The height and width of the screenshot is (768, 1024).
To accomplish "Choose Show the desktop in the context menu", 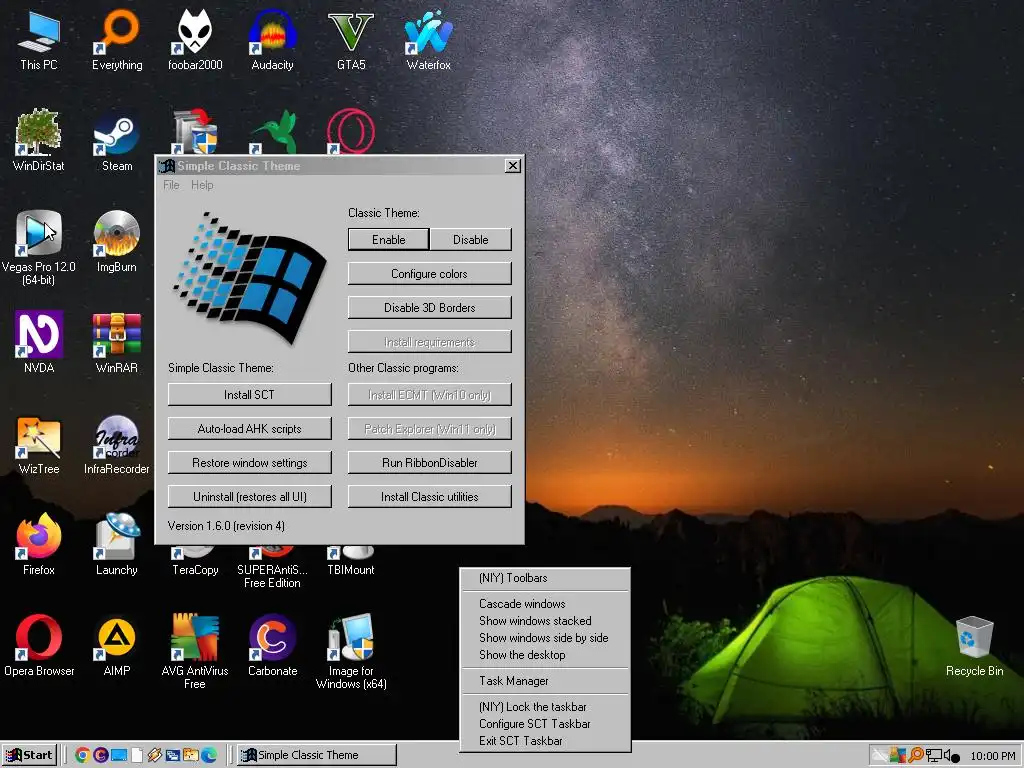I will pyautogui.click(x=545, y=655).
